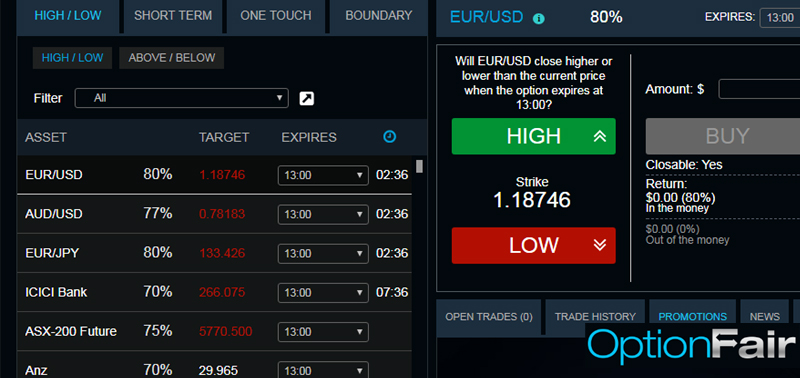This screenshot has width=800, height=378.
Task: Click the grey BUY button
Action: [x=722, y=136]
